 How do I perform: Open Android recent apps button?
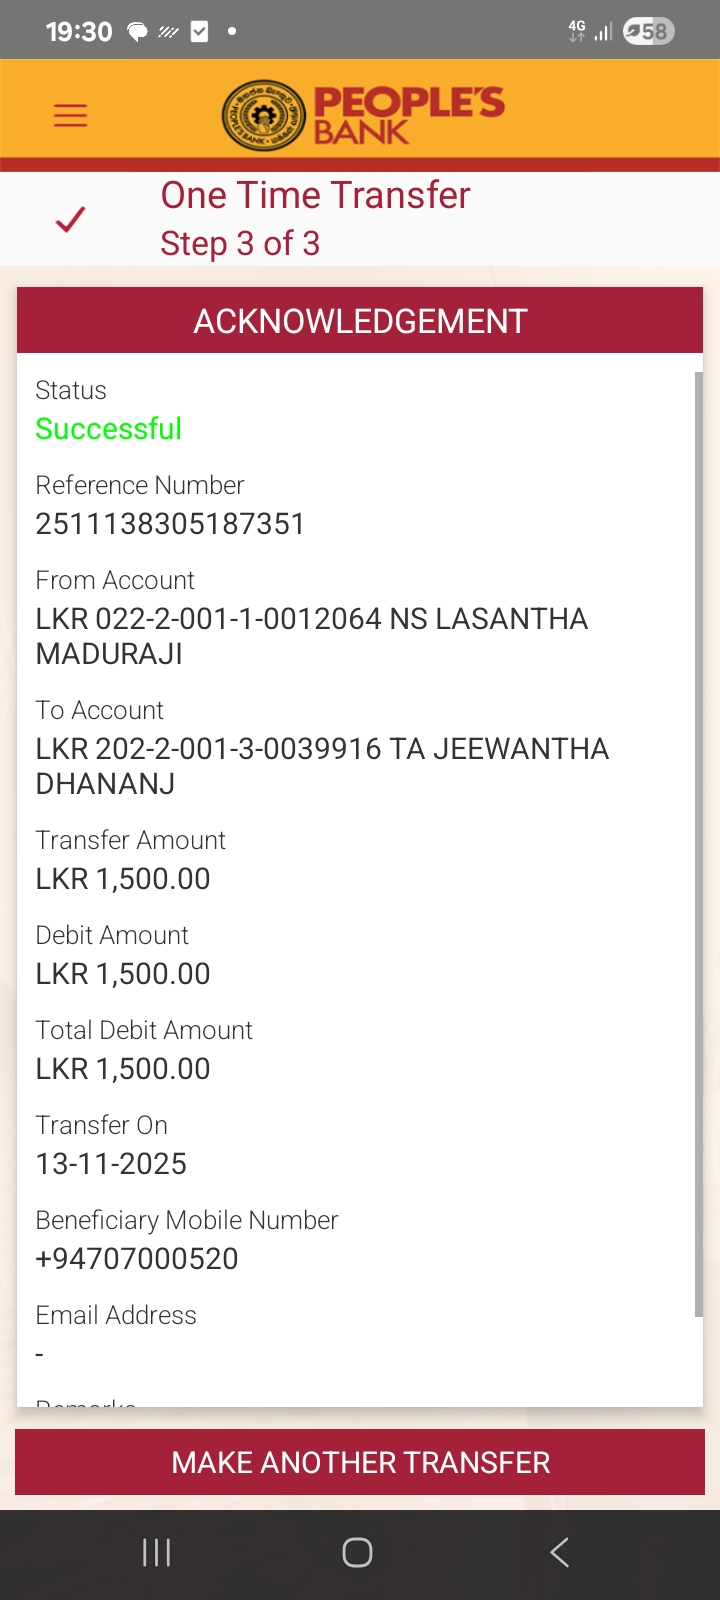pos(157,1552)
